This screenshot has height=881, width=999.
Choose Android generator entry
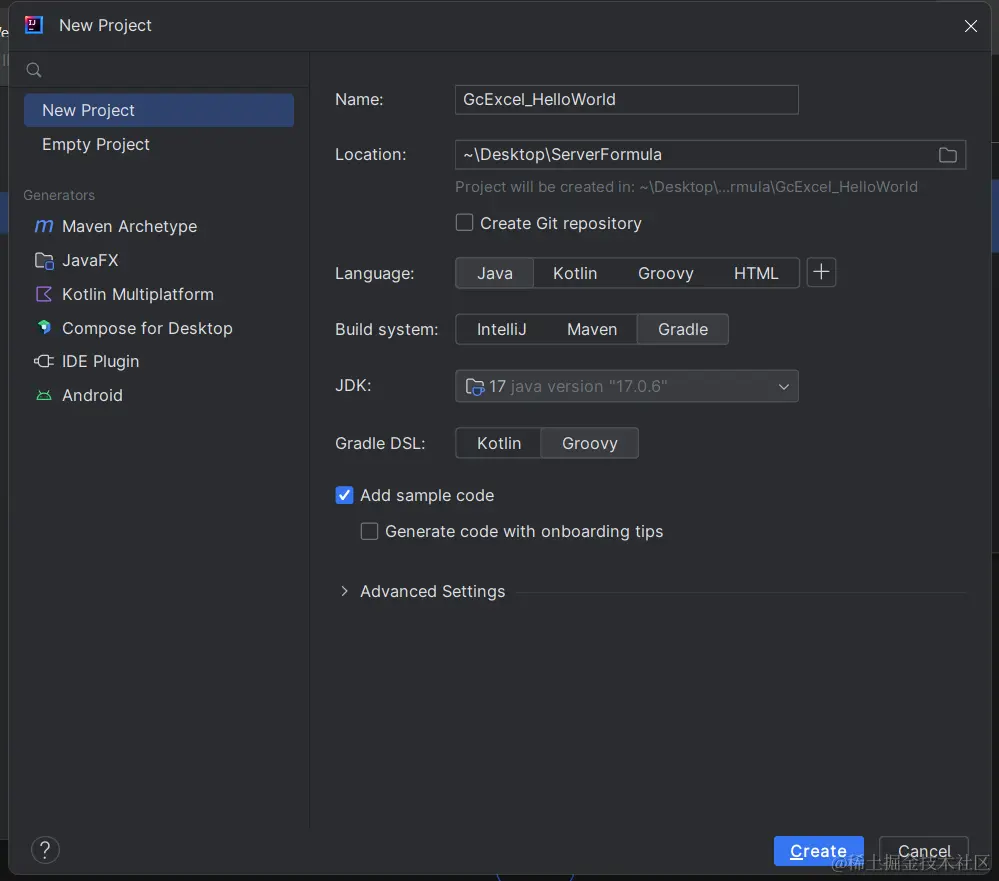pos(159,396)
